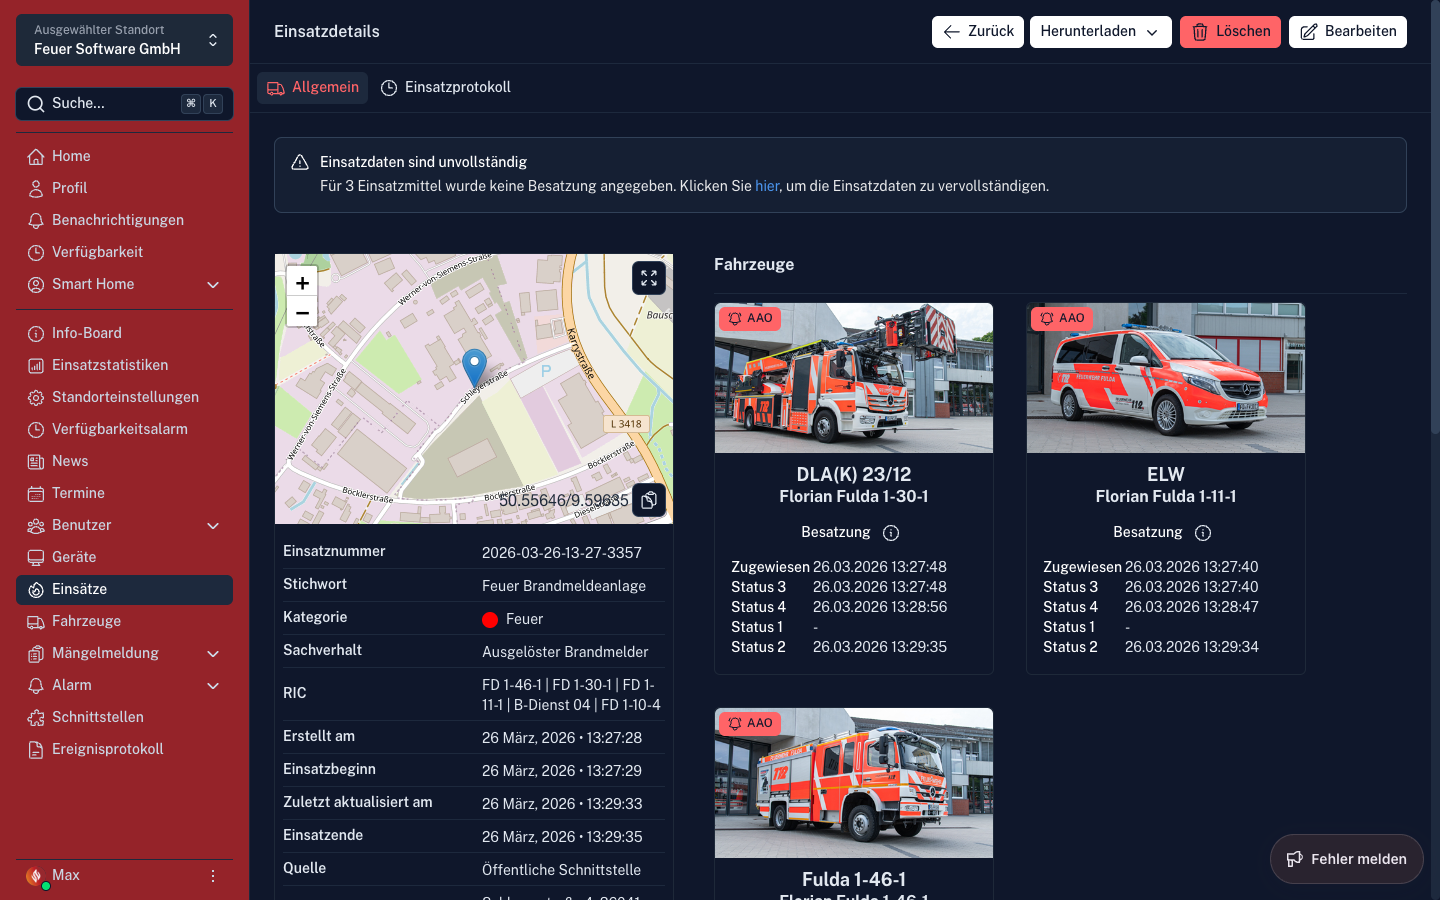Open Einsatzstatistiken menu item
Image resolution: width=1440 pixels, height=900 pixels.
pos(124,365)
